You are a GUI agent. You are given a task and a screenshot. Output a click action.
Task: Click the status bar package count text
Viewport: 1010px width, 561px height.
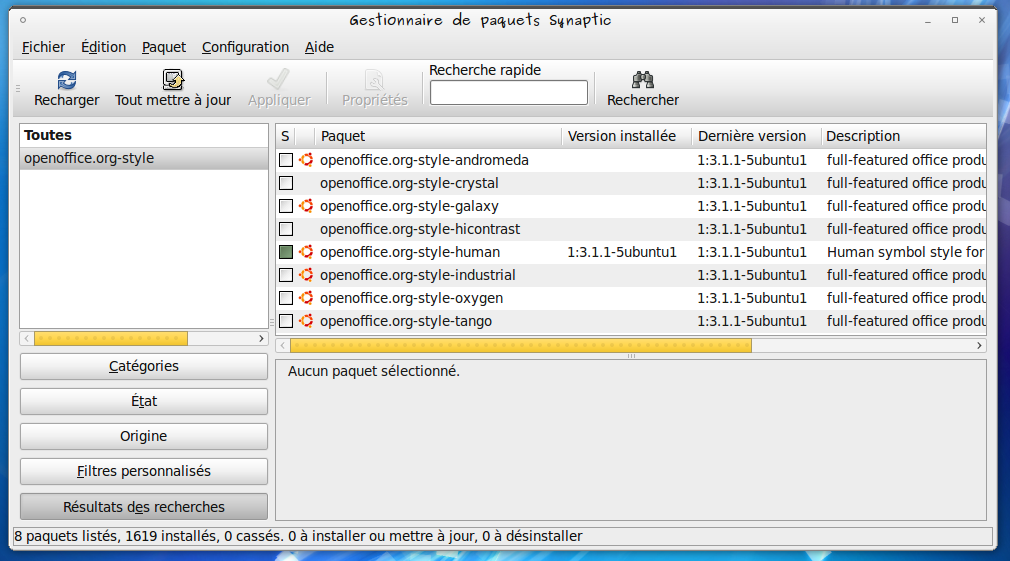point(298,536)
